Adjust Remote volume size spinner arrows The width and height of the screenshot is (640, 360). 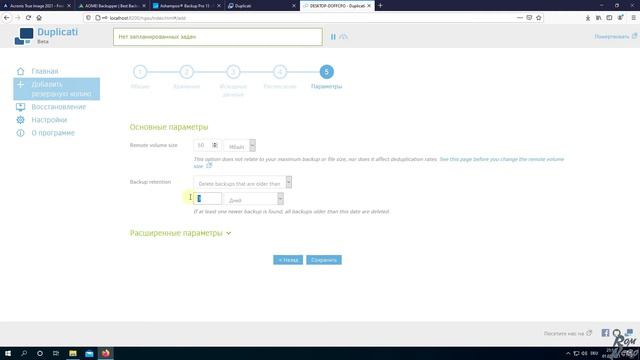coord(215,145)
